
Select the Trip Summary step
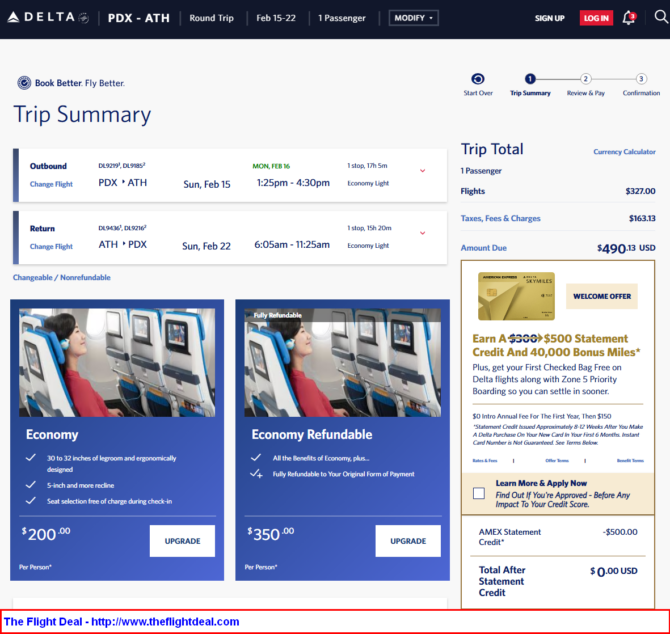coord(530,79)
